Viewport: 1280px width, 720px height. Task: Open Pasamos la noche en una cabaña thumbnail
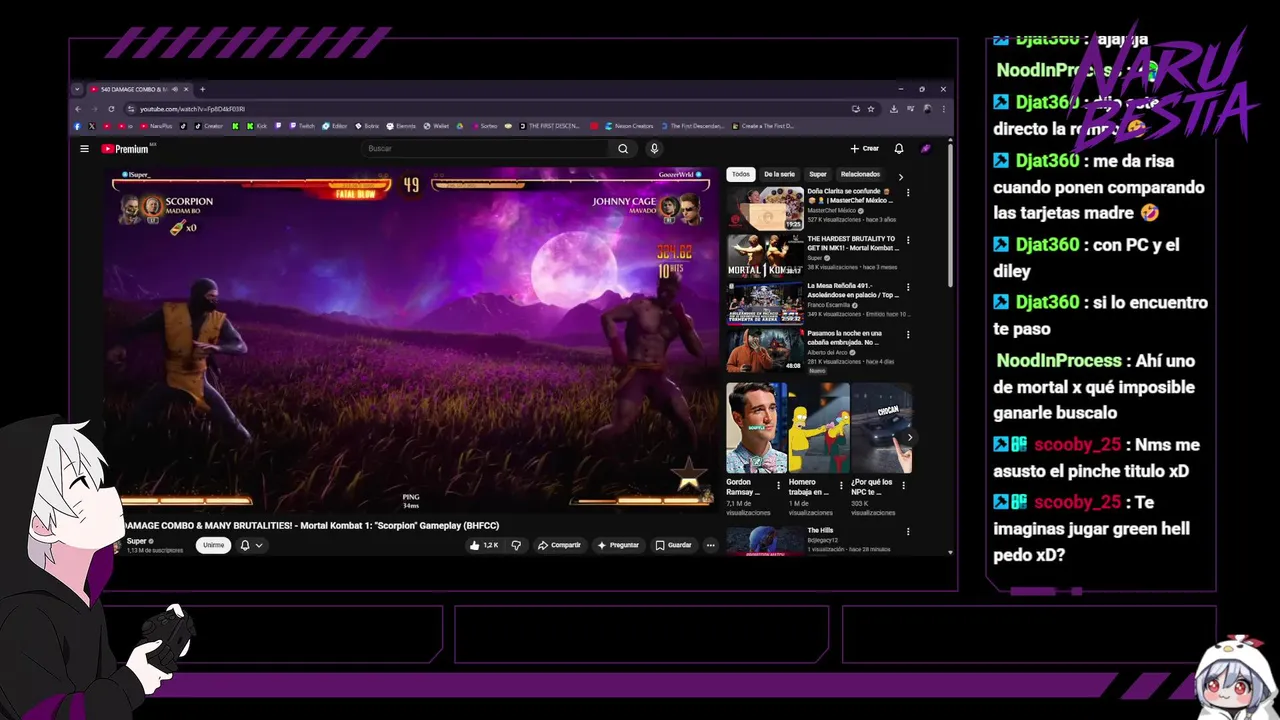pos(766,350)
